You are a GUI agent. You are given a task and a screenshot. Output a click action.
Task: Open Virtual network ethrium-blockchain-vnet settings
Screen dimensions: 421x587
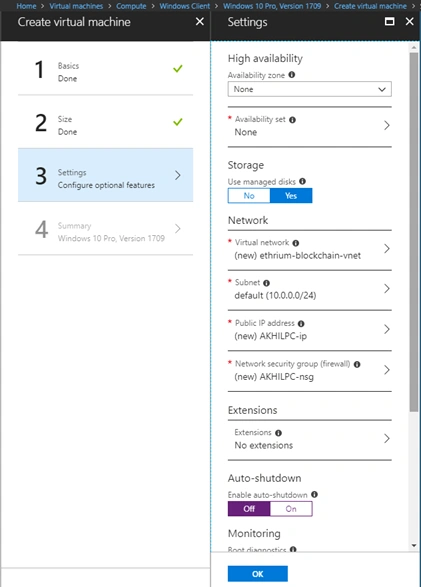pyautogui.click(x=309, y=249)
